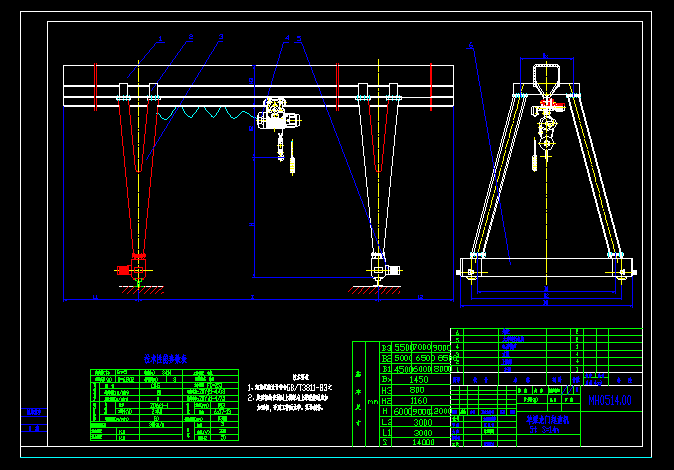The image size is (674, 470).
Task: Click part callout number 4 label
Action: tap(287, 39)
